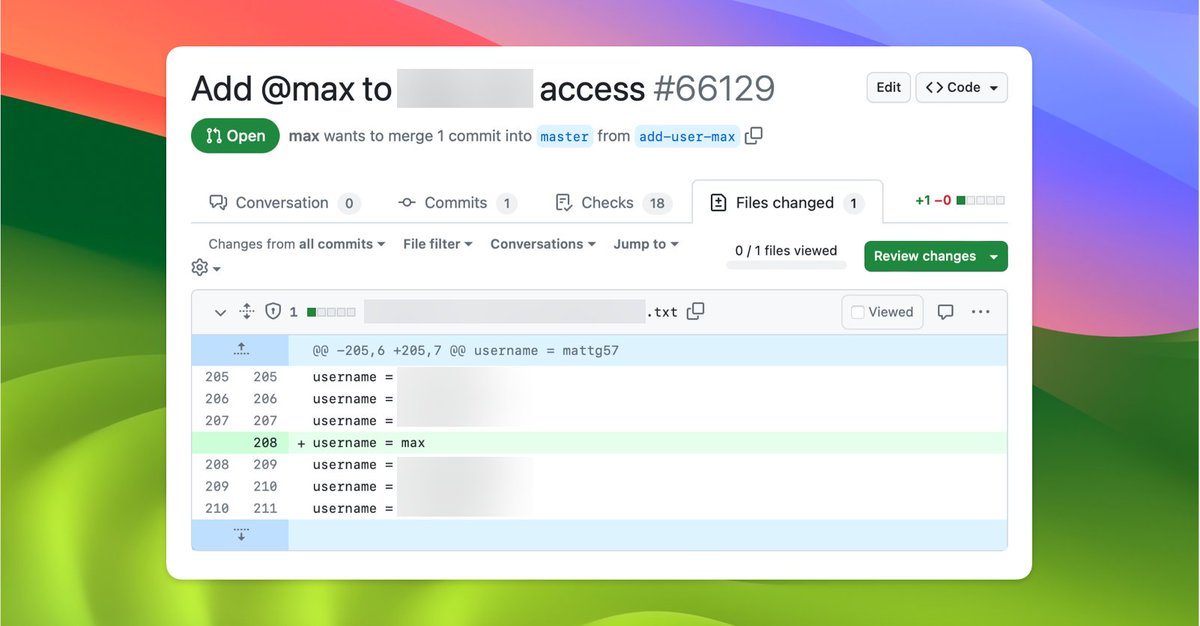
Task: Copy the add-user-max branch name
Action: pos(754,136)
